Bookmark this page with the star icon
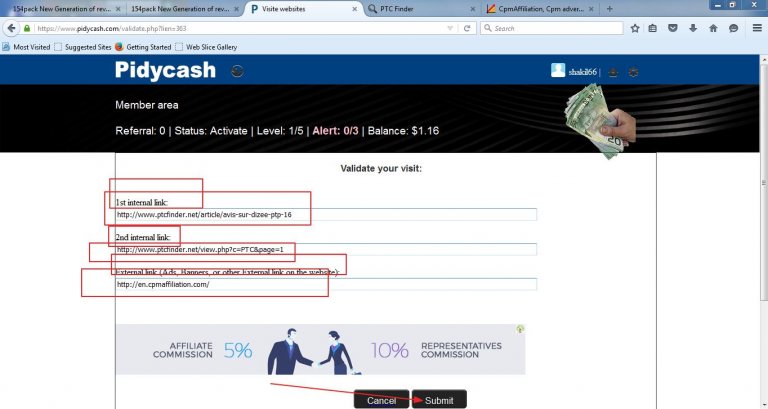The height and width of the screenshot is (409, 768). tap(634, 28)
